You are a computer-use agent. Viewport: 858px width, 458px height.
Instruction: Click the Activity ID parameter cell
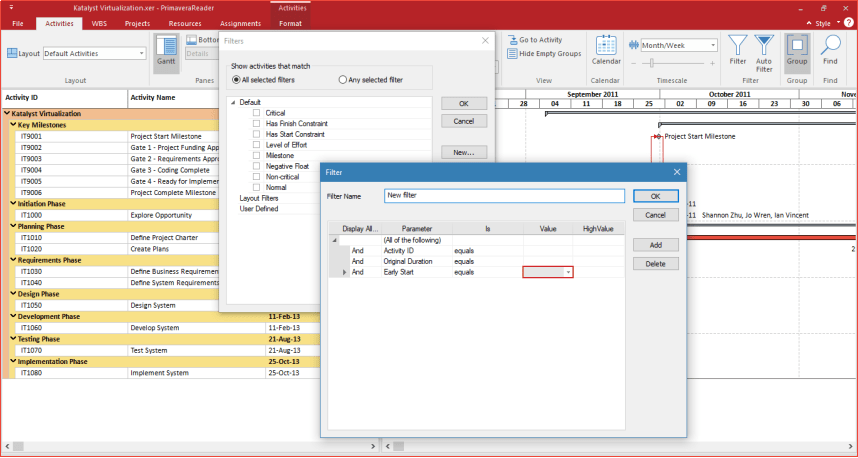[416, 251]
